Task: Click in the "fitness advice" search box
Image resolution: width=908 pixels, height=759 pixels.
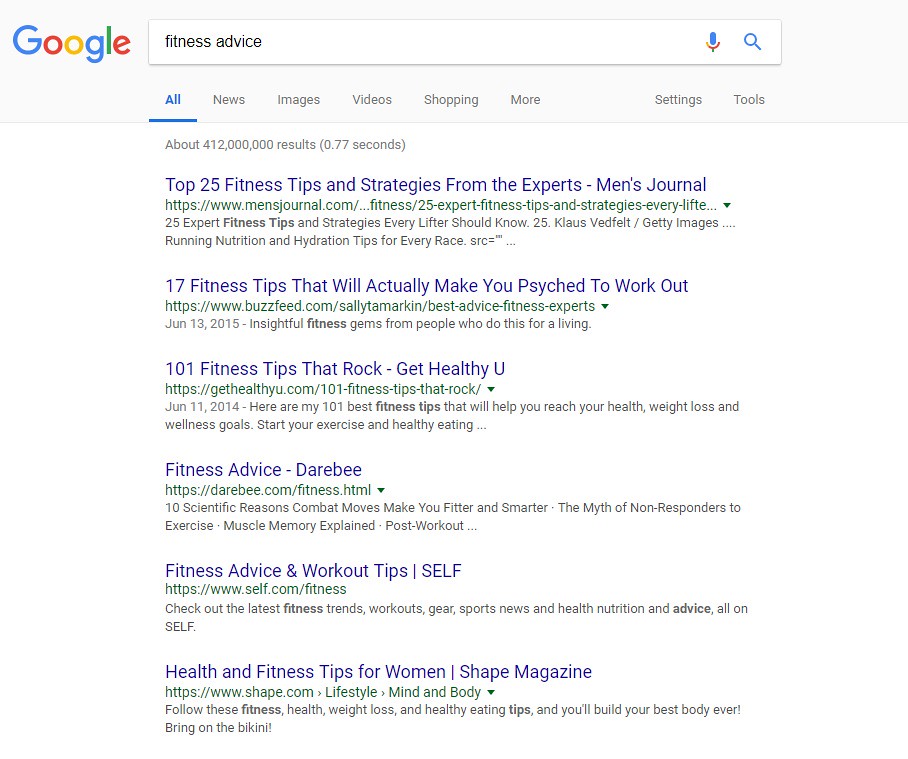Action: 420,42
